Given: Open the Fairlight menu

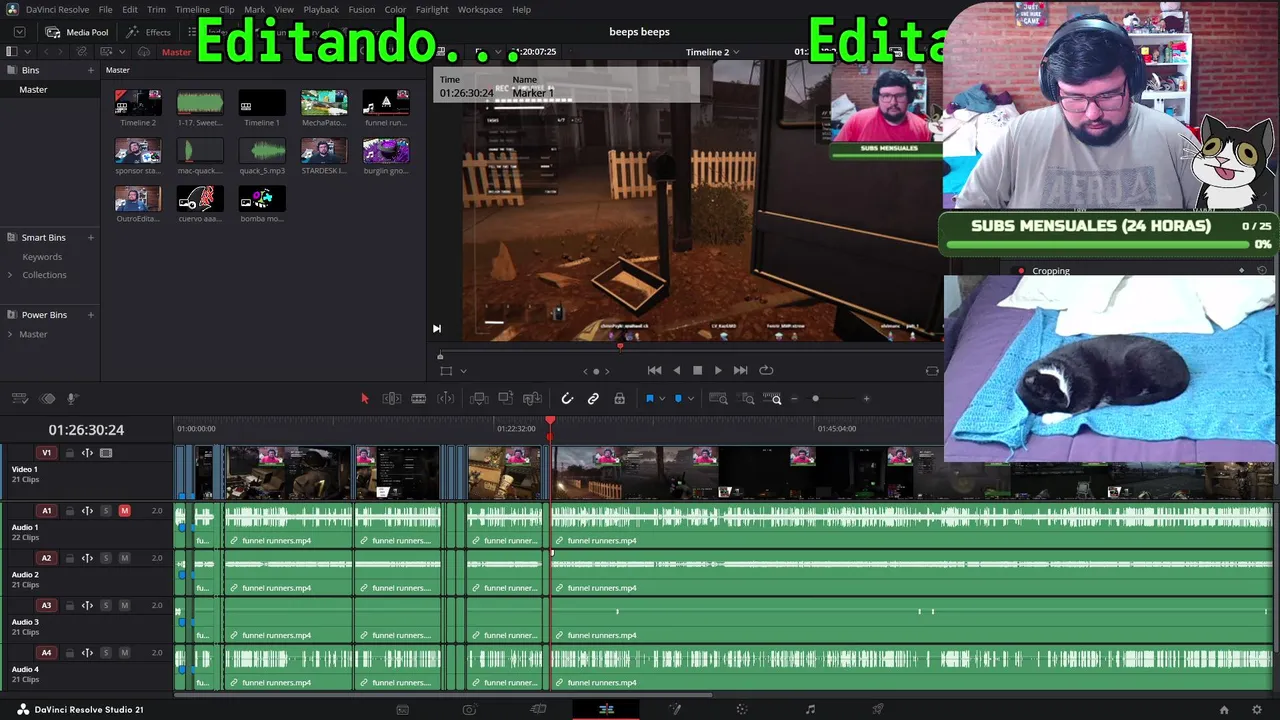Looking at the screenshot, I should tap(432, 9).
